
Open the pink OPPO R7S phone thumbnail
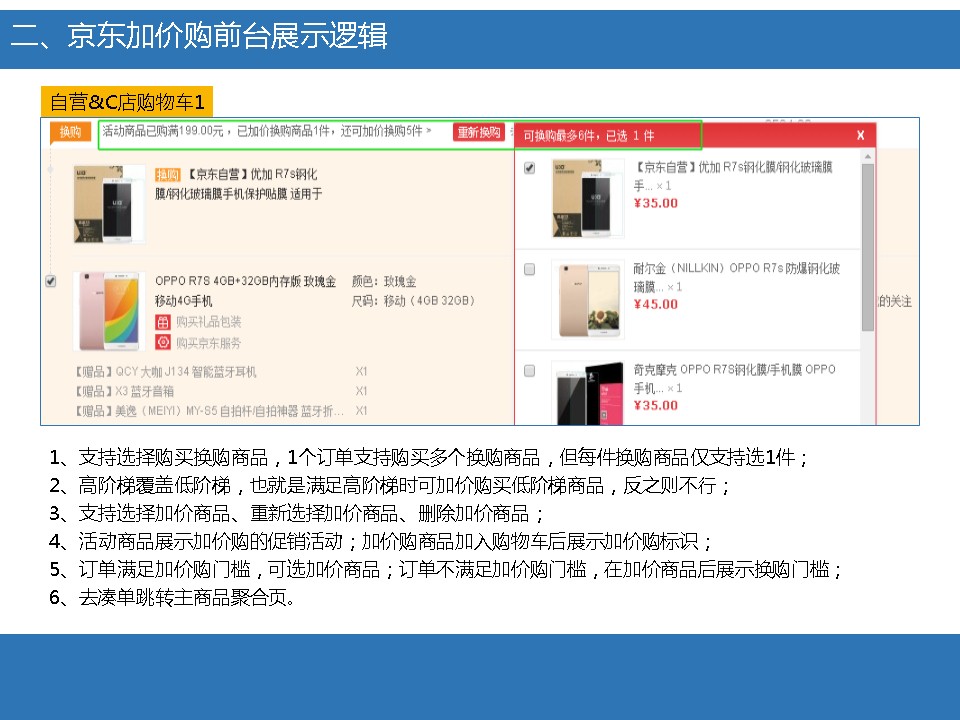tap(109, 311)
